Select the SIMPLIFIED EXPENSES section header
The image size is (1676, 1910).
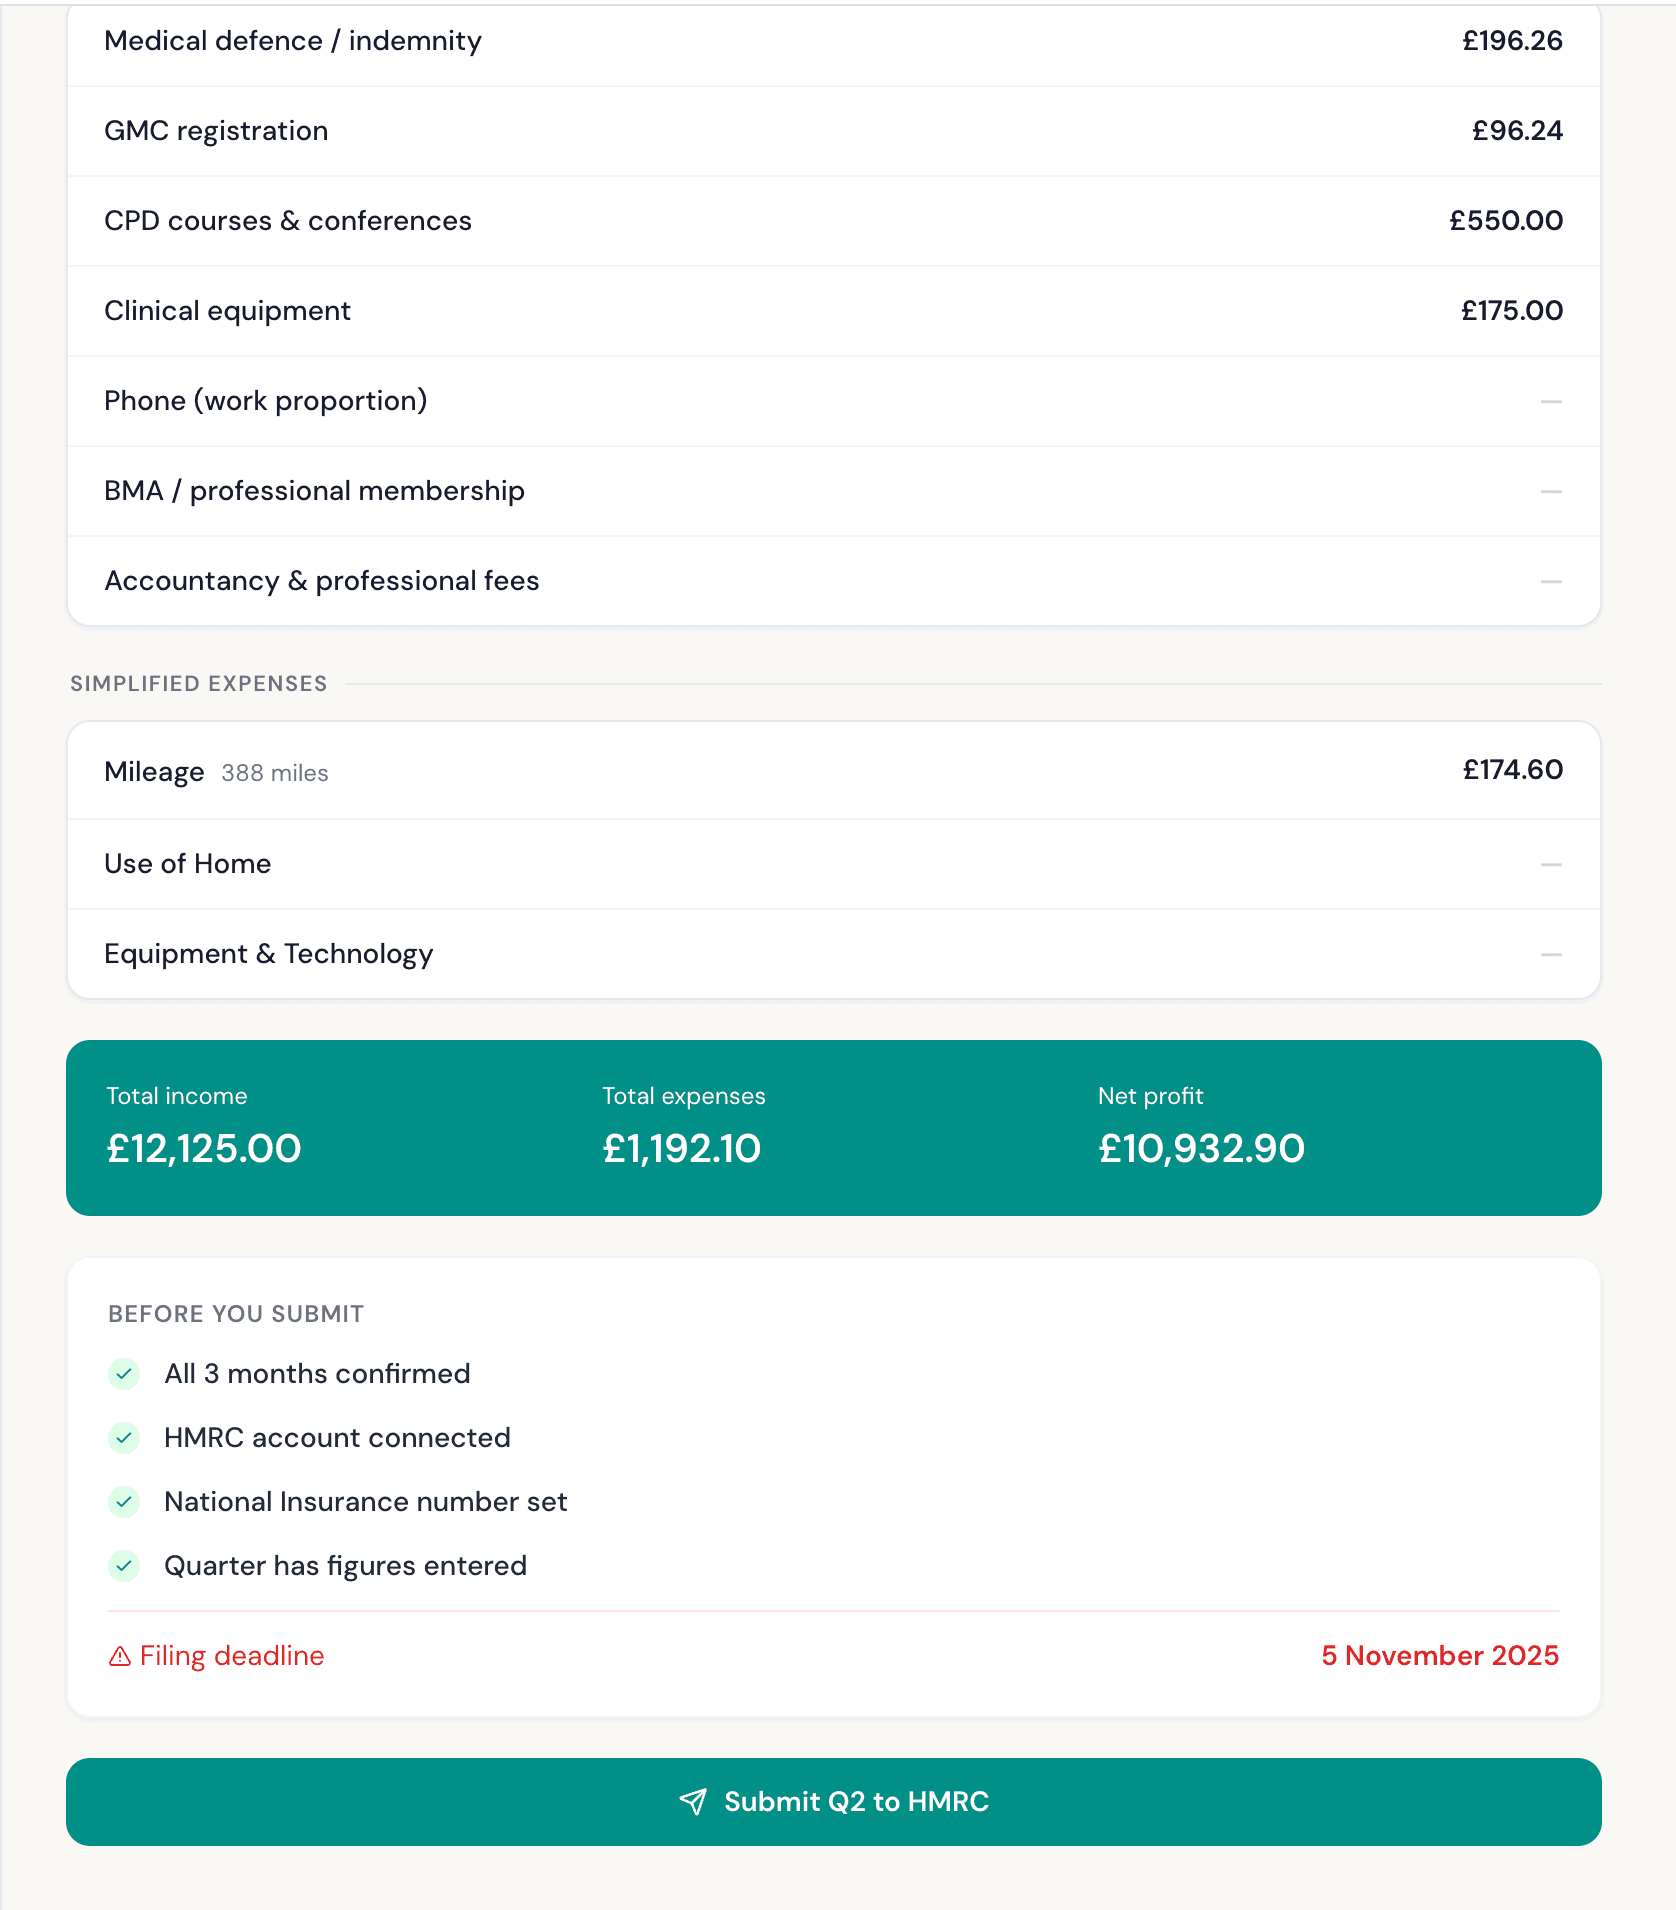click(197, 683)
